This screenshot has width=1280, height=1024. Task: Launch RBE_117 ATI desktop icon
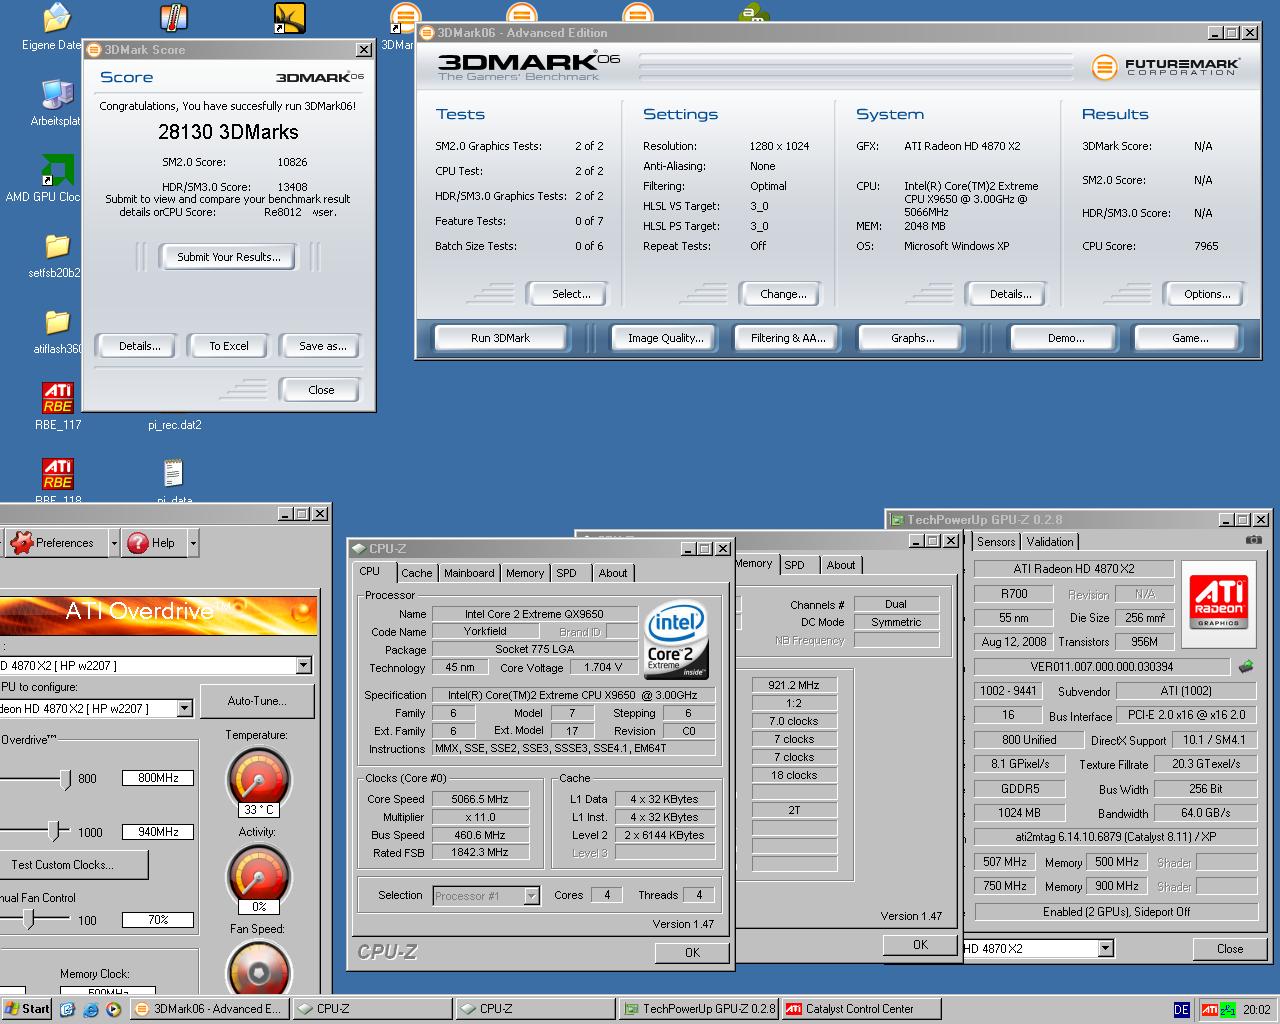57,398
